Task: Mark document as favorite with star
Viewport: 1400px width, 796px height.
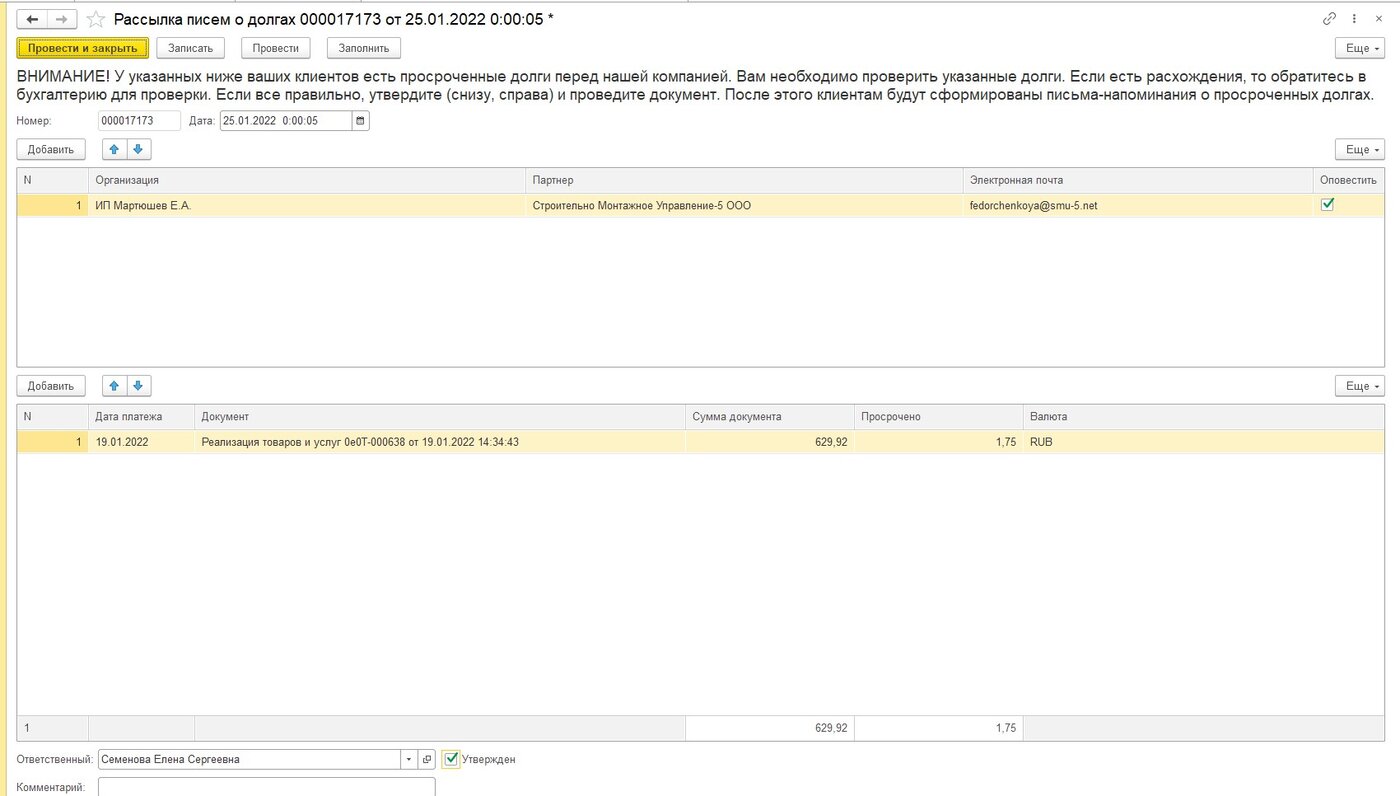Action: [x=96, y=19]
